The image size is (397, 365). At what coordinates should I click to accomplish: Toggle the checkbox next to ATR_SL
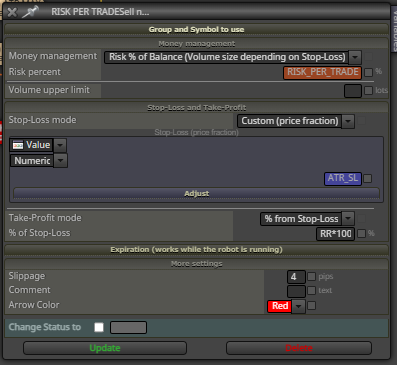(x=368, y=179)
